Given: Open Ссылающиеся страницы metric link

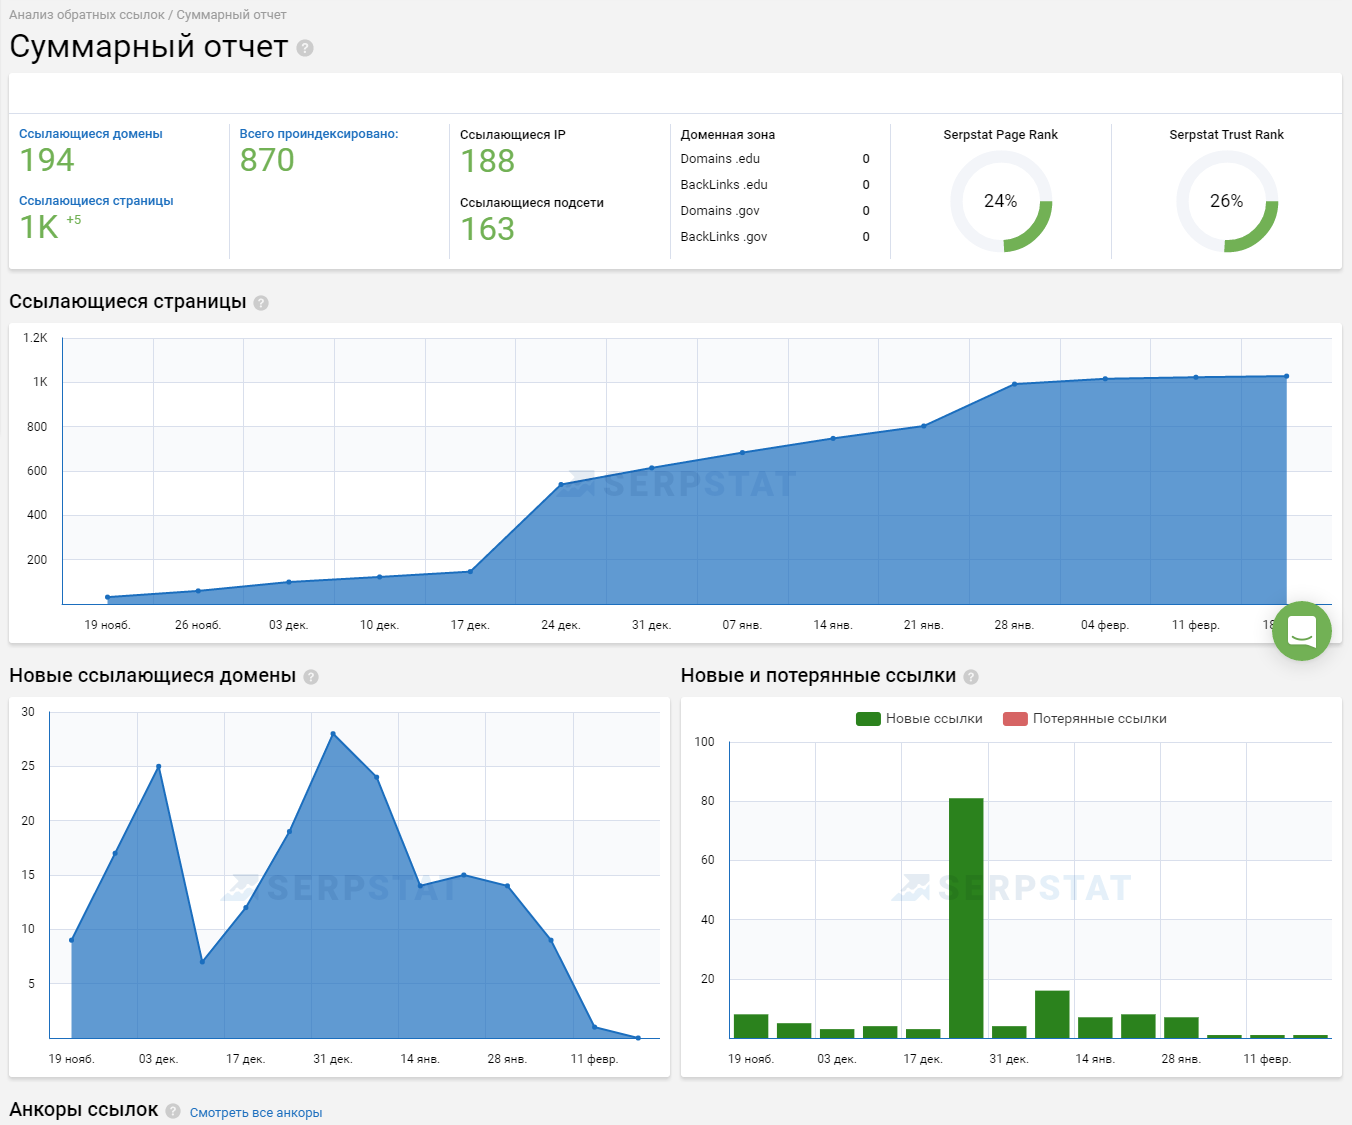Looking at the screenshot, I should click(x=96, y=201).
